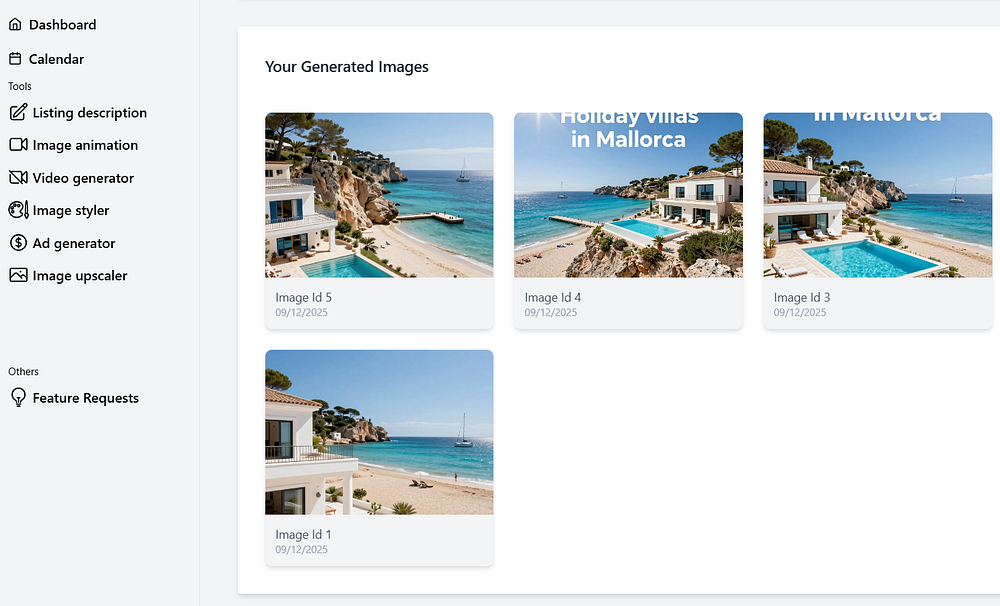Click the Listing description pencil icon
The width and height of the screenshot is (1000, 606).
click(x=18, y=112)
